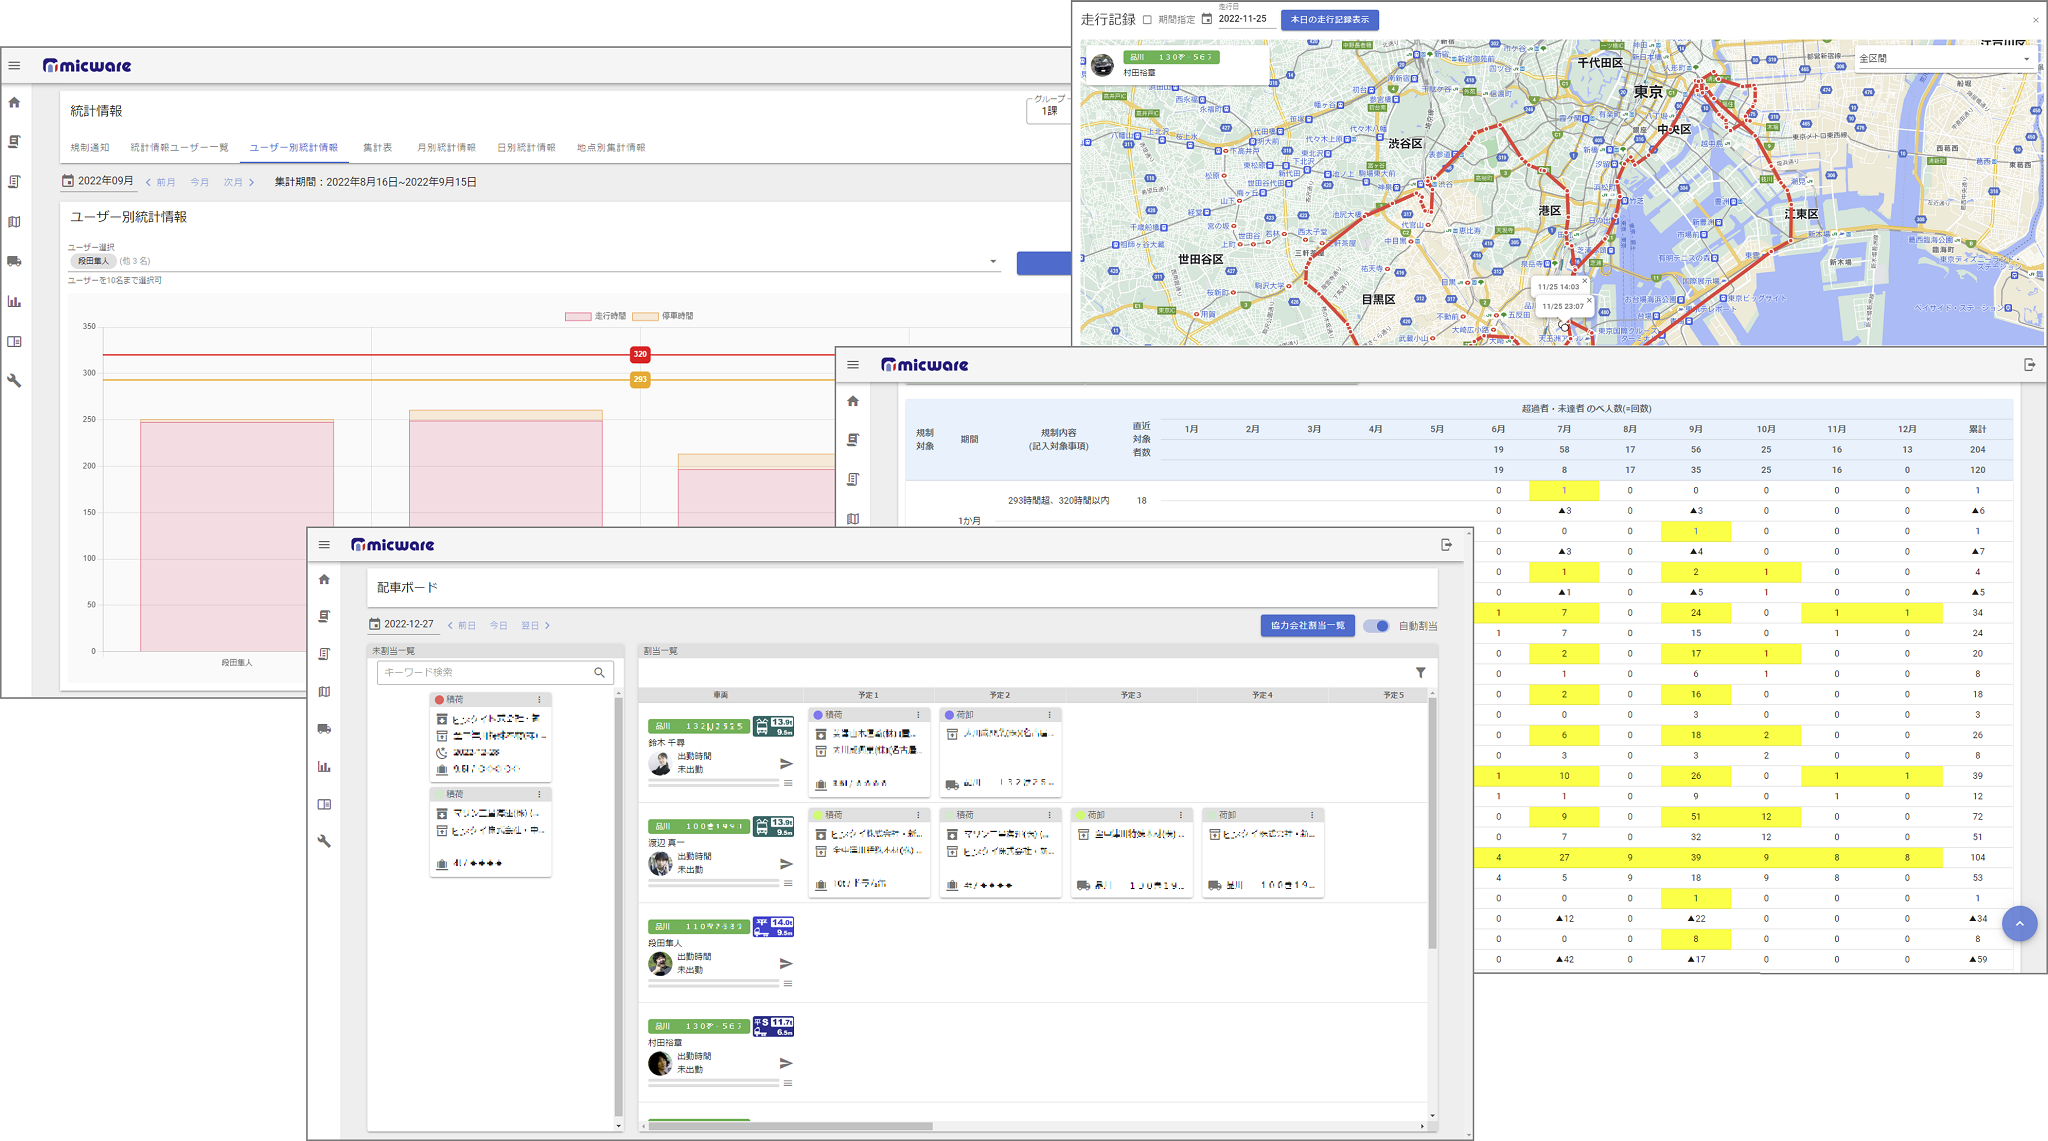2048x1141 pixels.
Task: Check the 期間指定 checkbox
Action: pos(1147,20)
